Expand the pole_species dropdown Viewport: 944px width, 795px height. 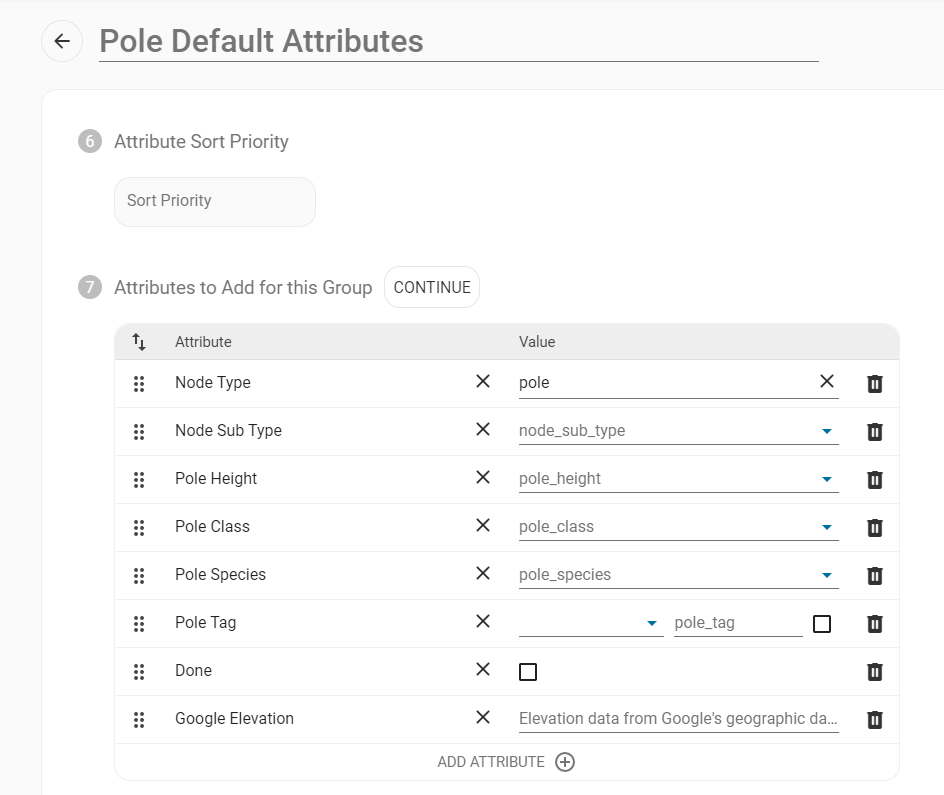(827, 575)
